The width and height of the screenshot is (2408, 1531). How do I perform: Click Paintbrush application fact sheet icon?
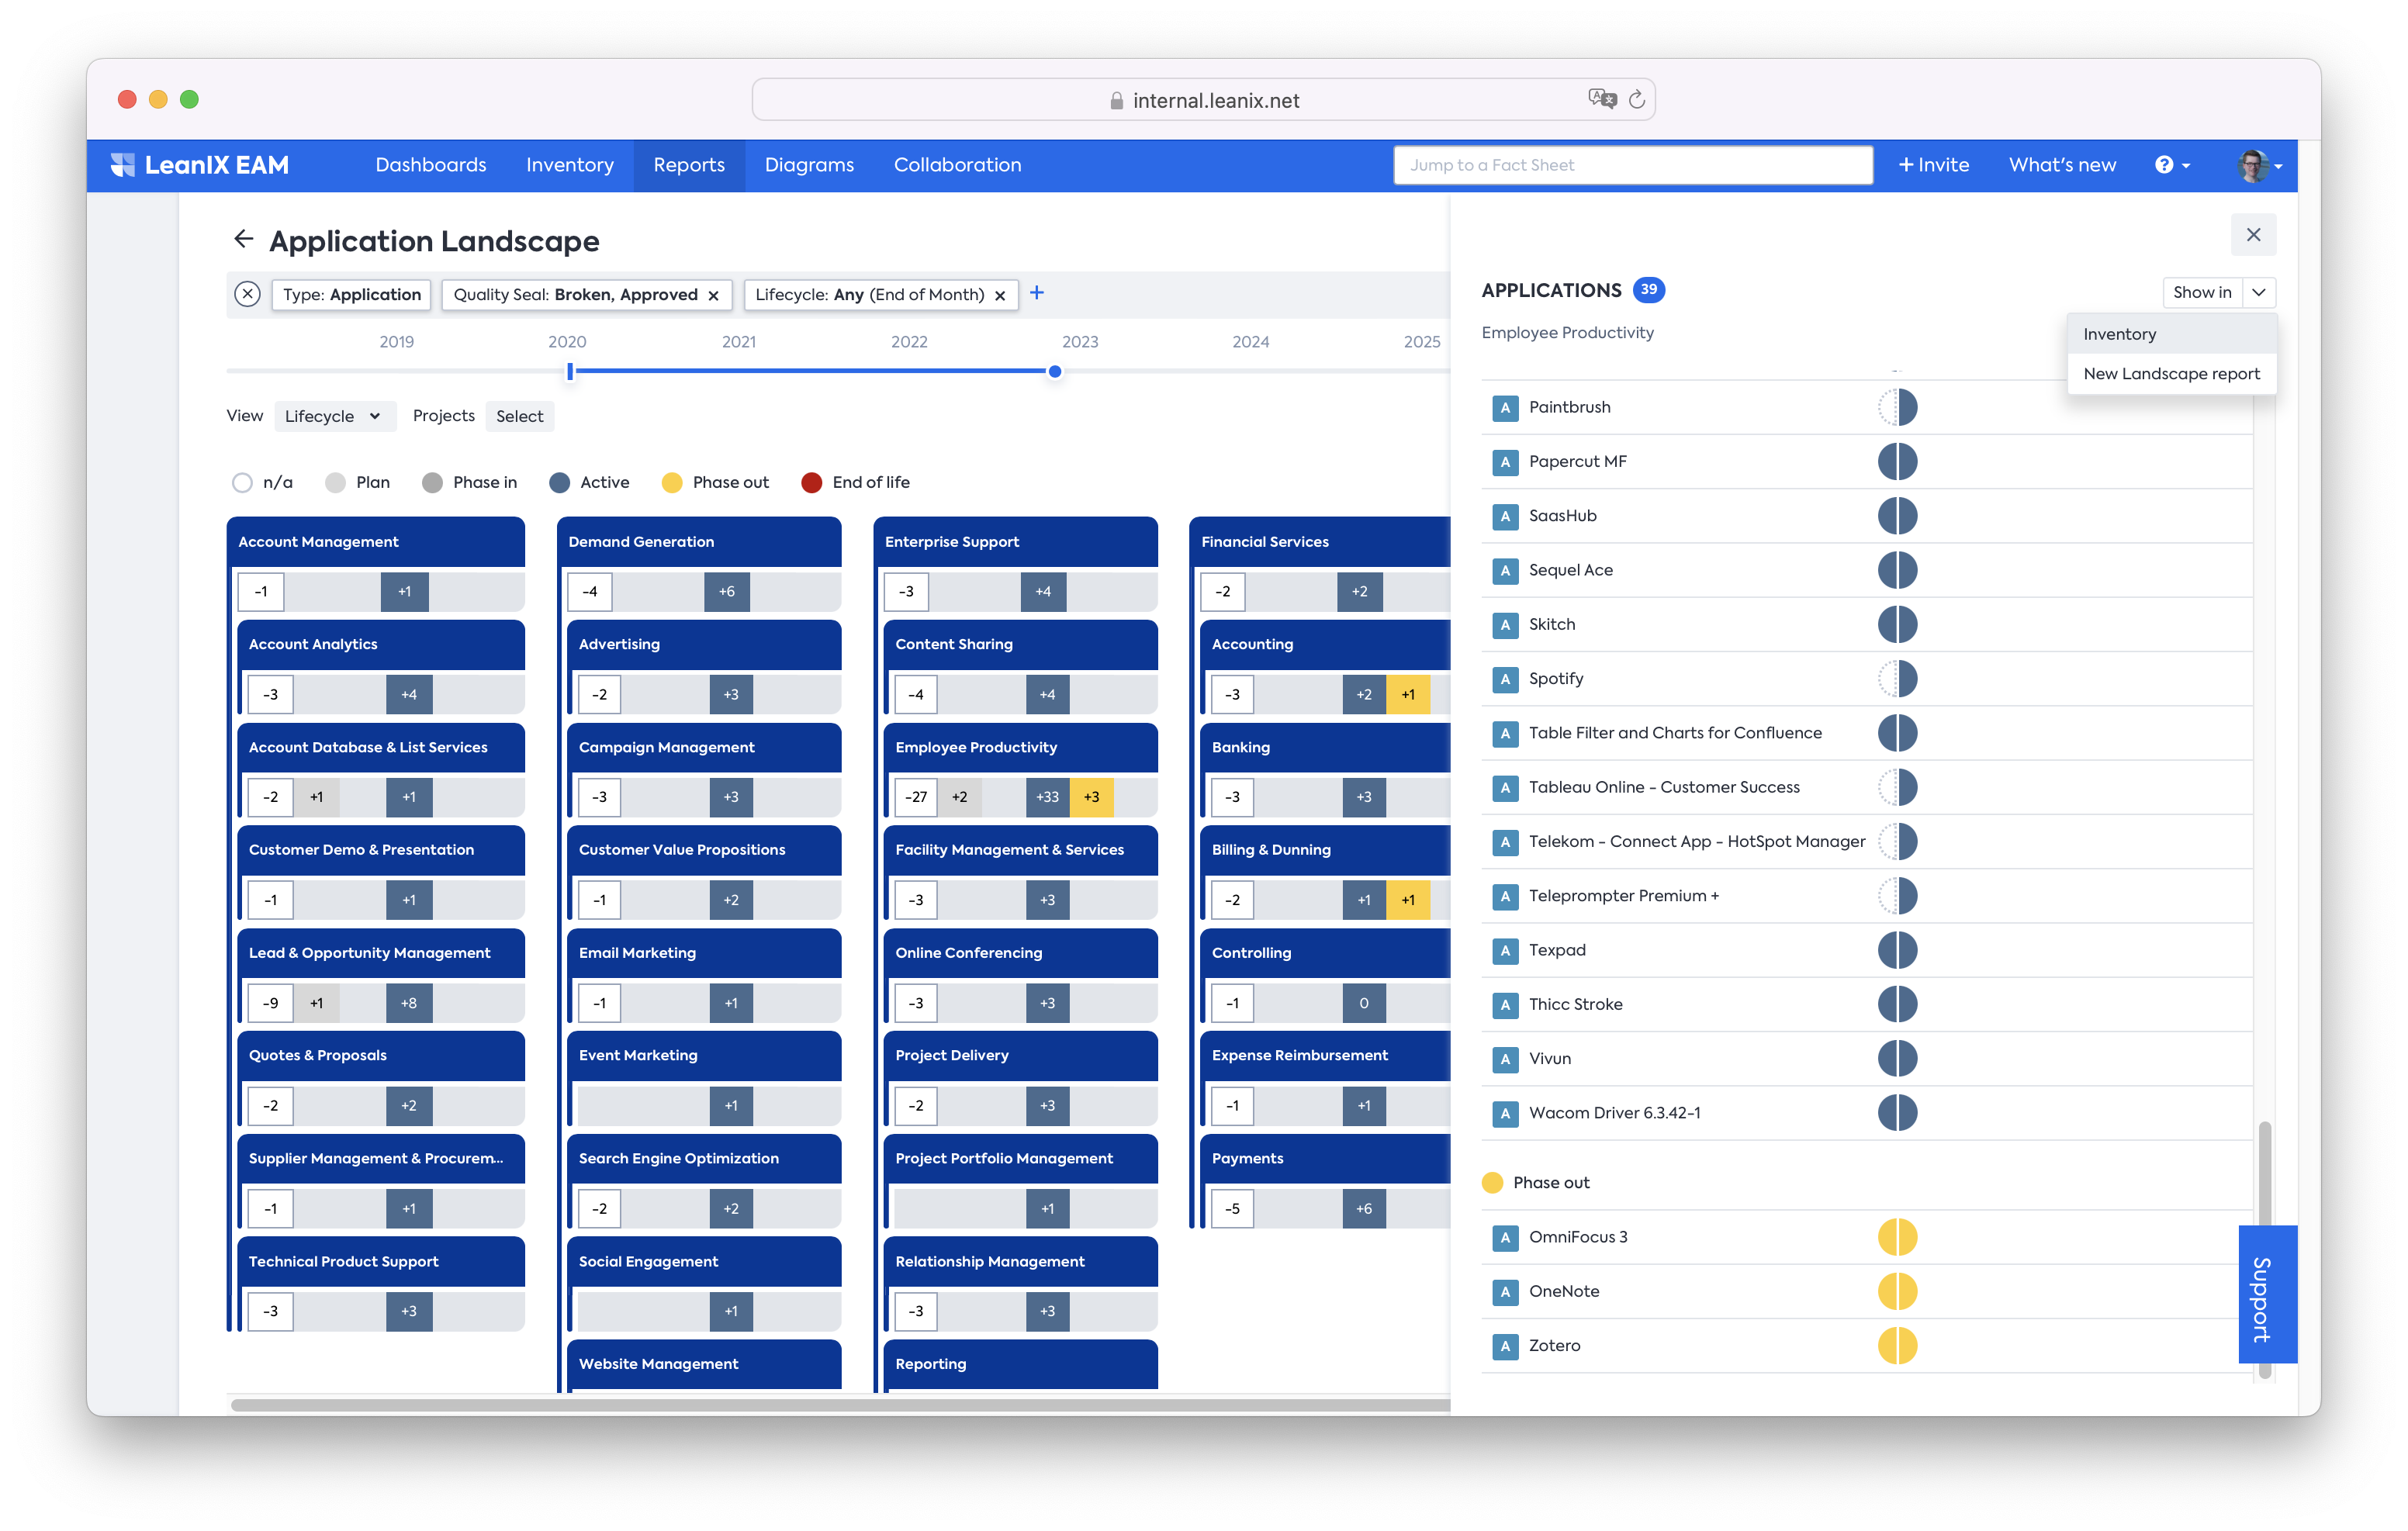1504,408
